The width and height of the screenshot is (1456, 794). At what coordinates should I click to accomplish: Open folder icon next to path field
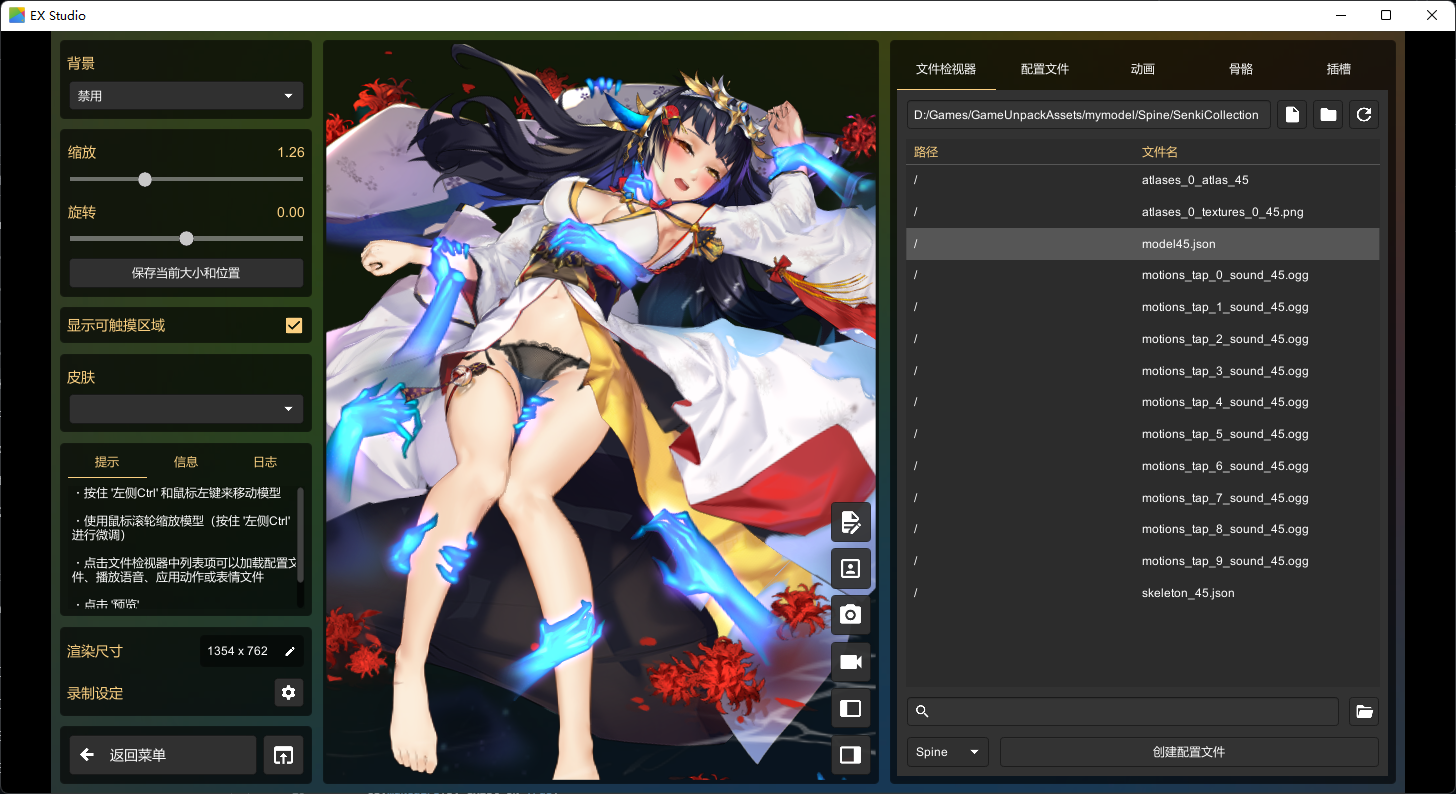coord(1328,115)
